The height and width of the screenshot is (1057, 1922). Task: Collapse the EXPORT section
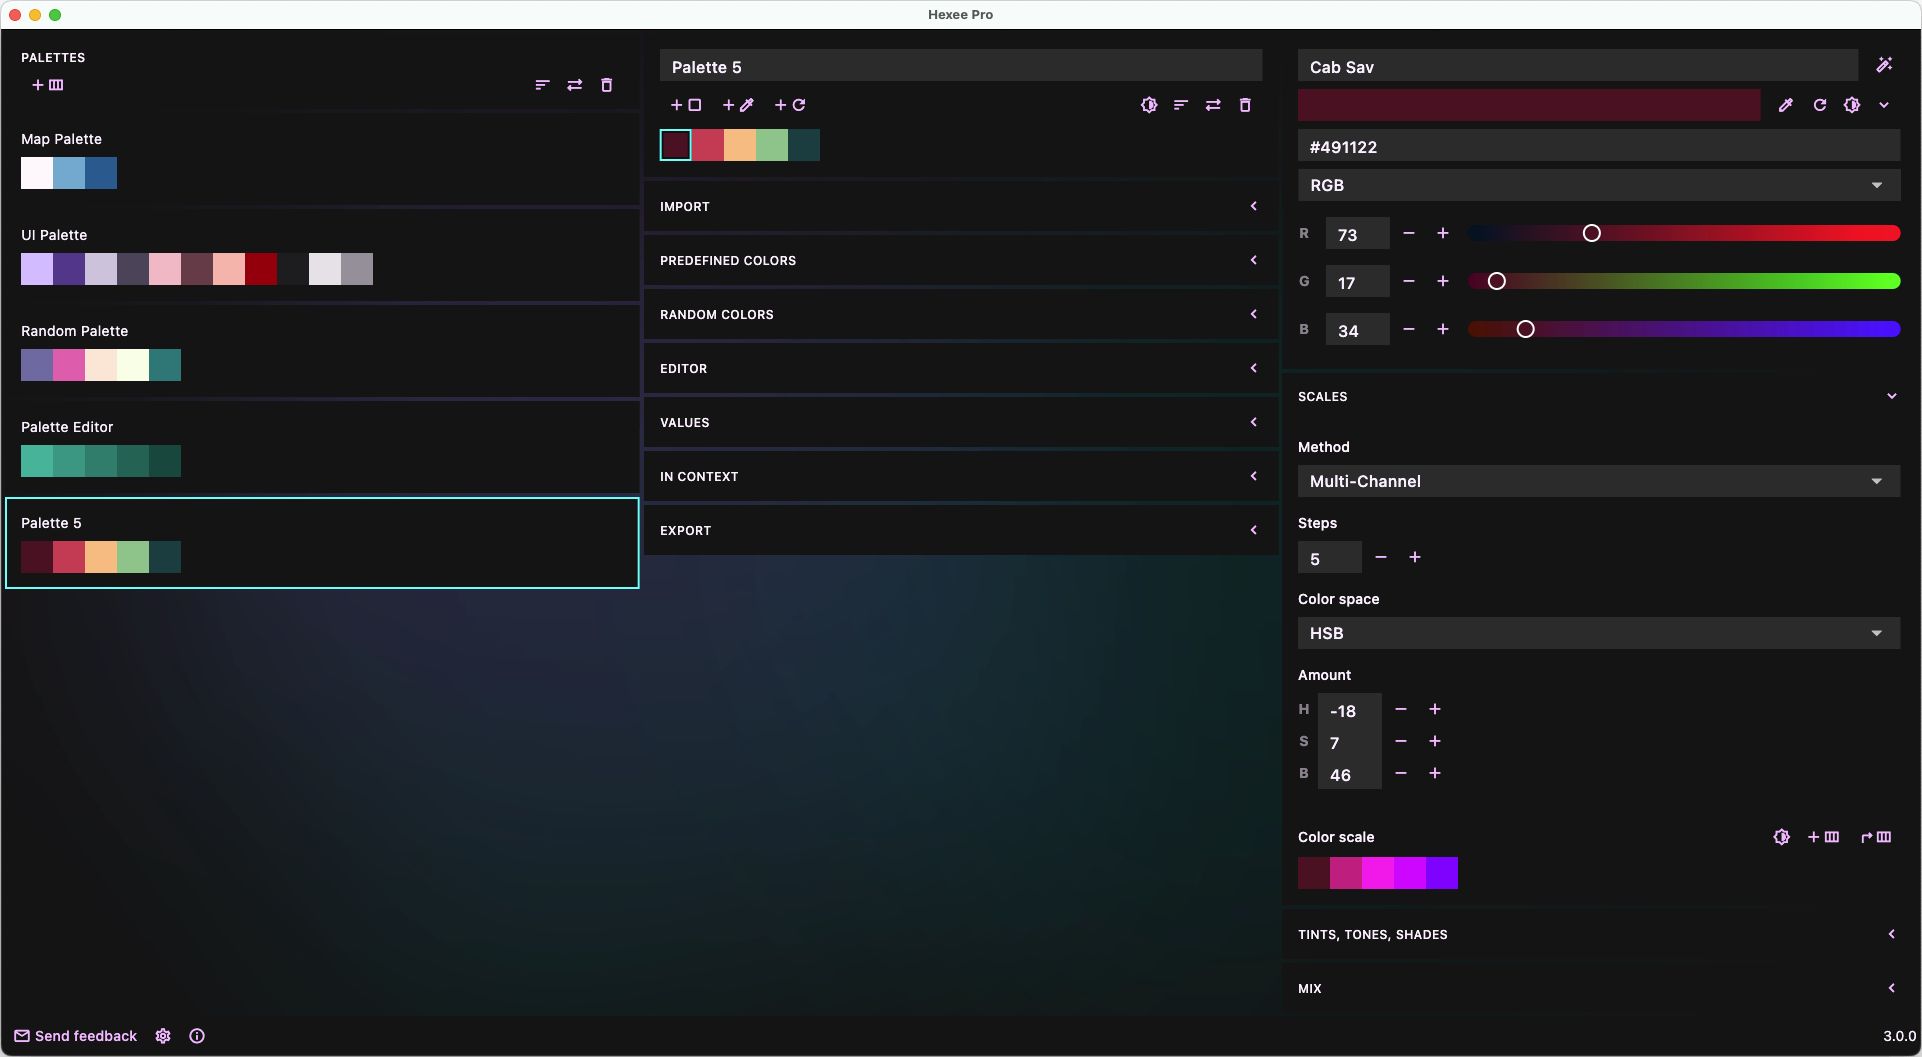click(1253, 530)
